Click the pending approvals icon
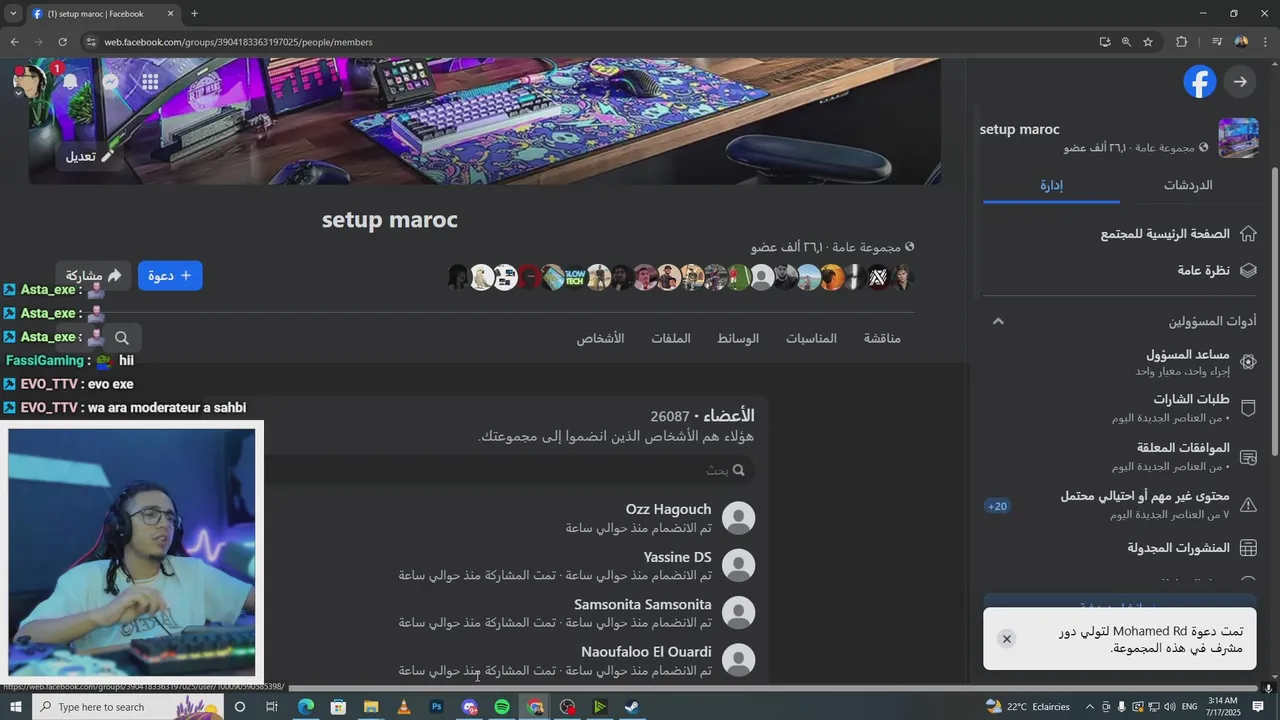 [x=1248, y=457]
